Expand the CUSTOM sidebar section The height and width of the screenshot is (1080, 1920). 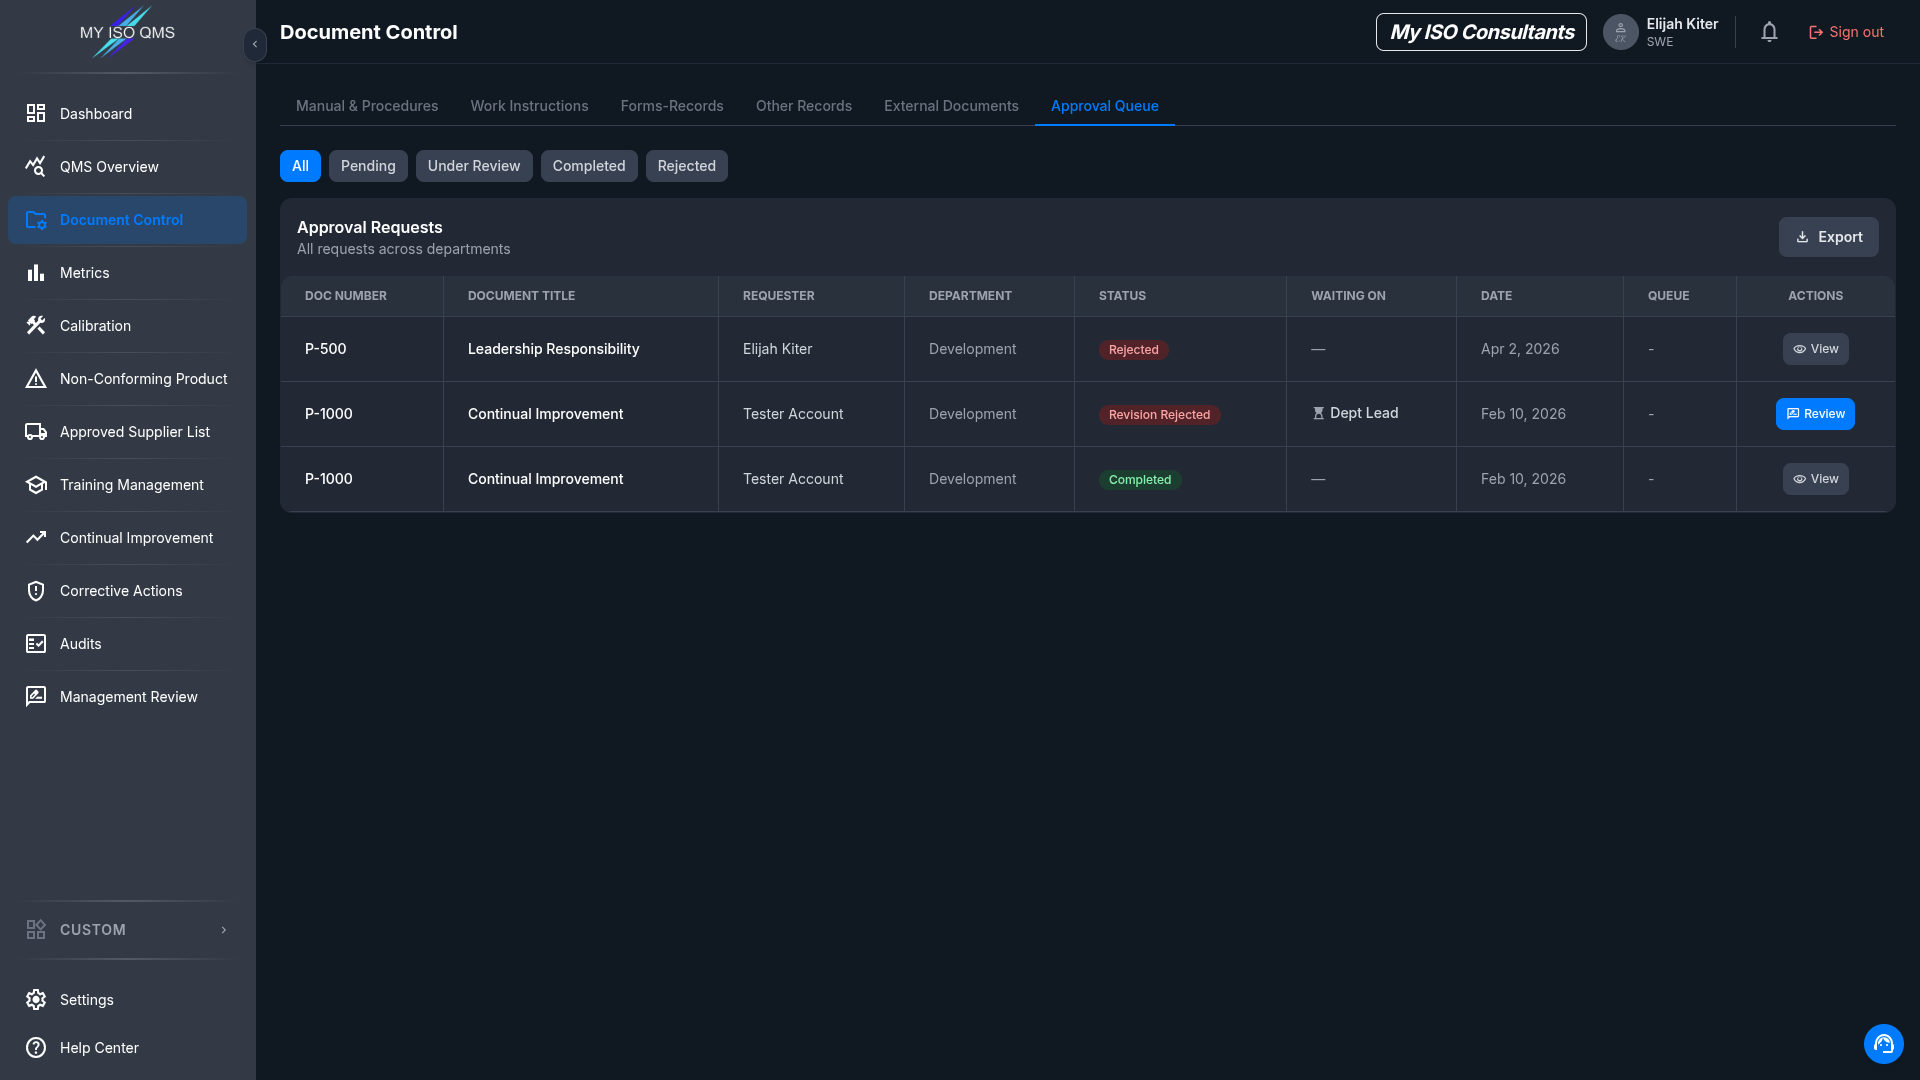pos(127,930)
